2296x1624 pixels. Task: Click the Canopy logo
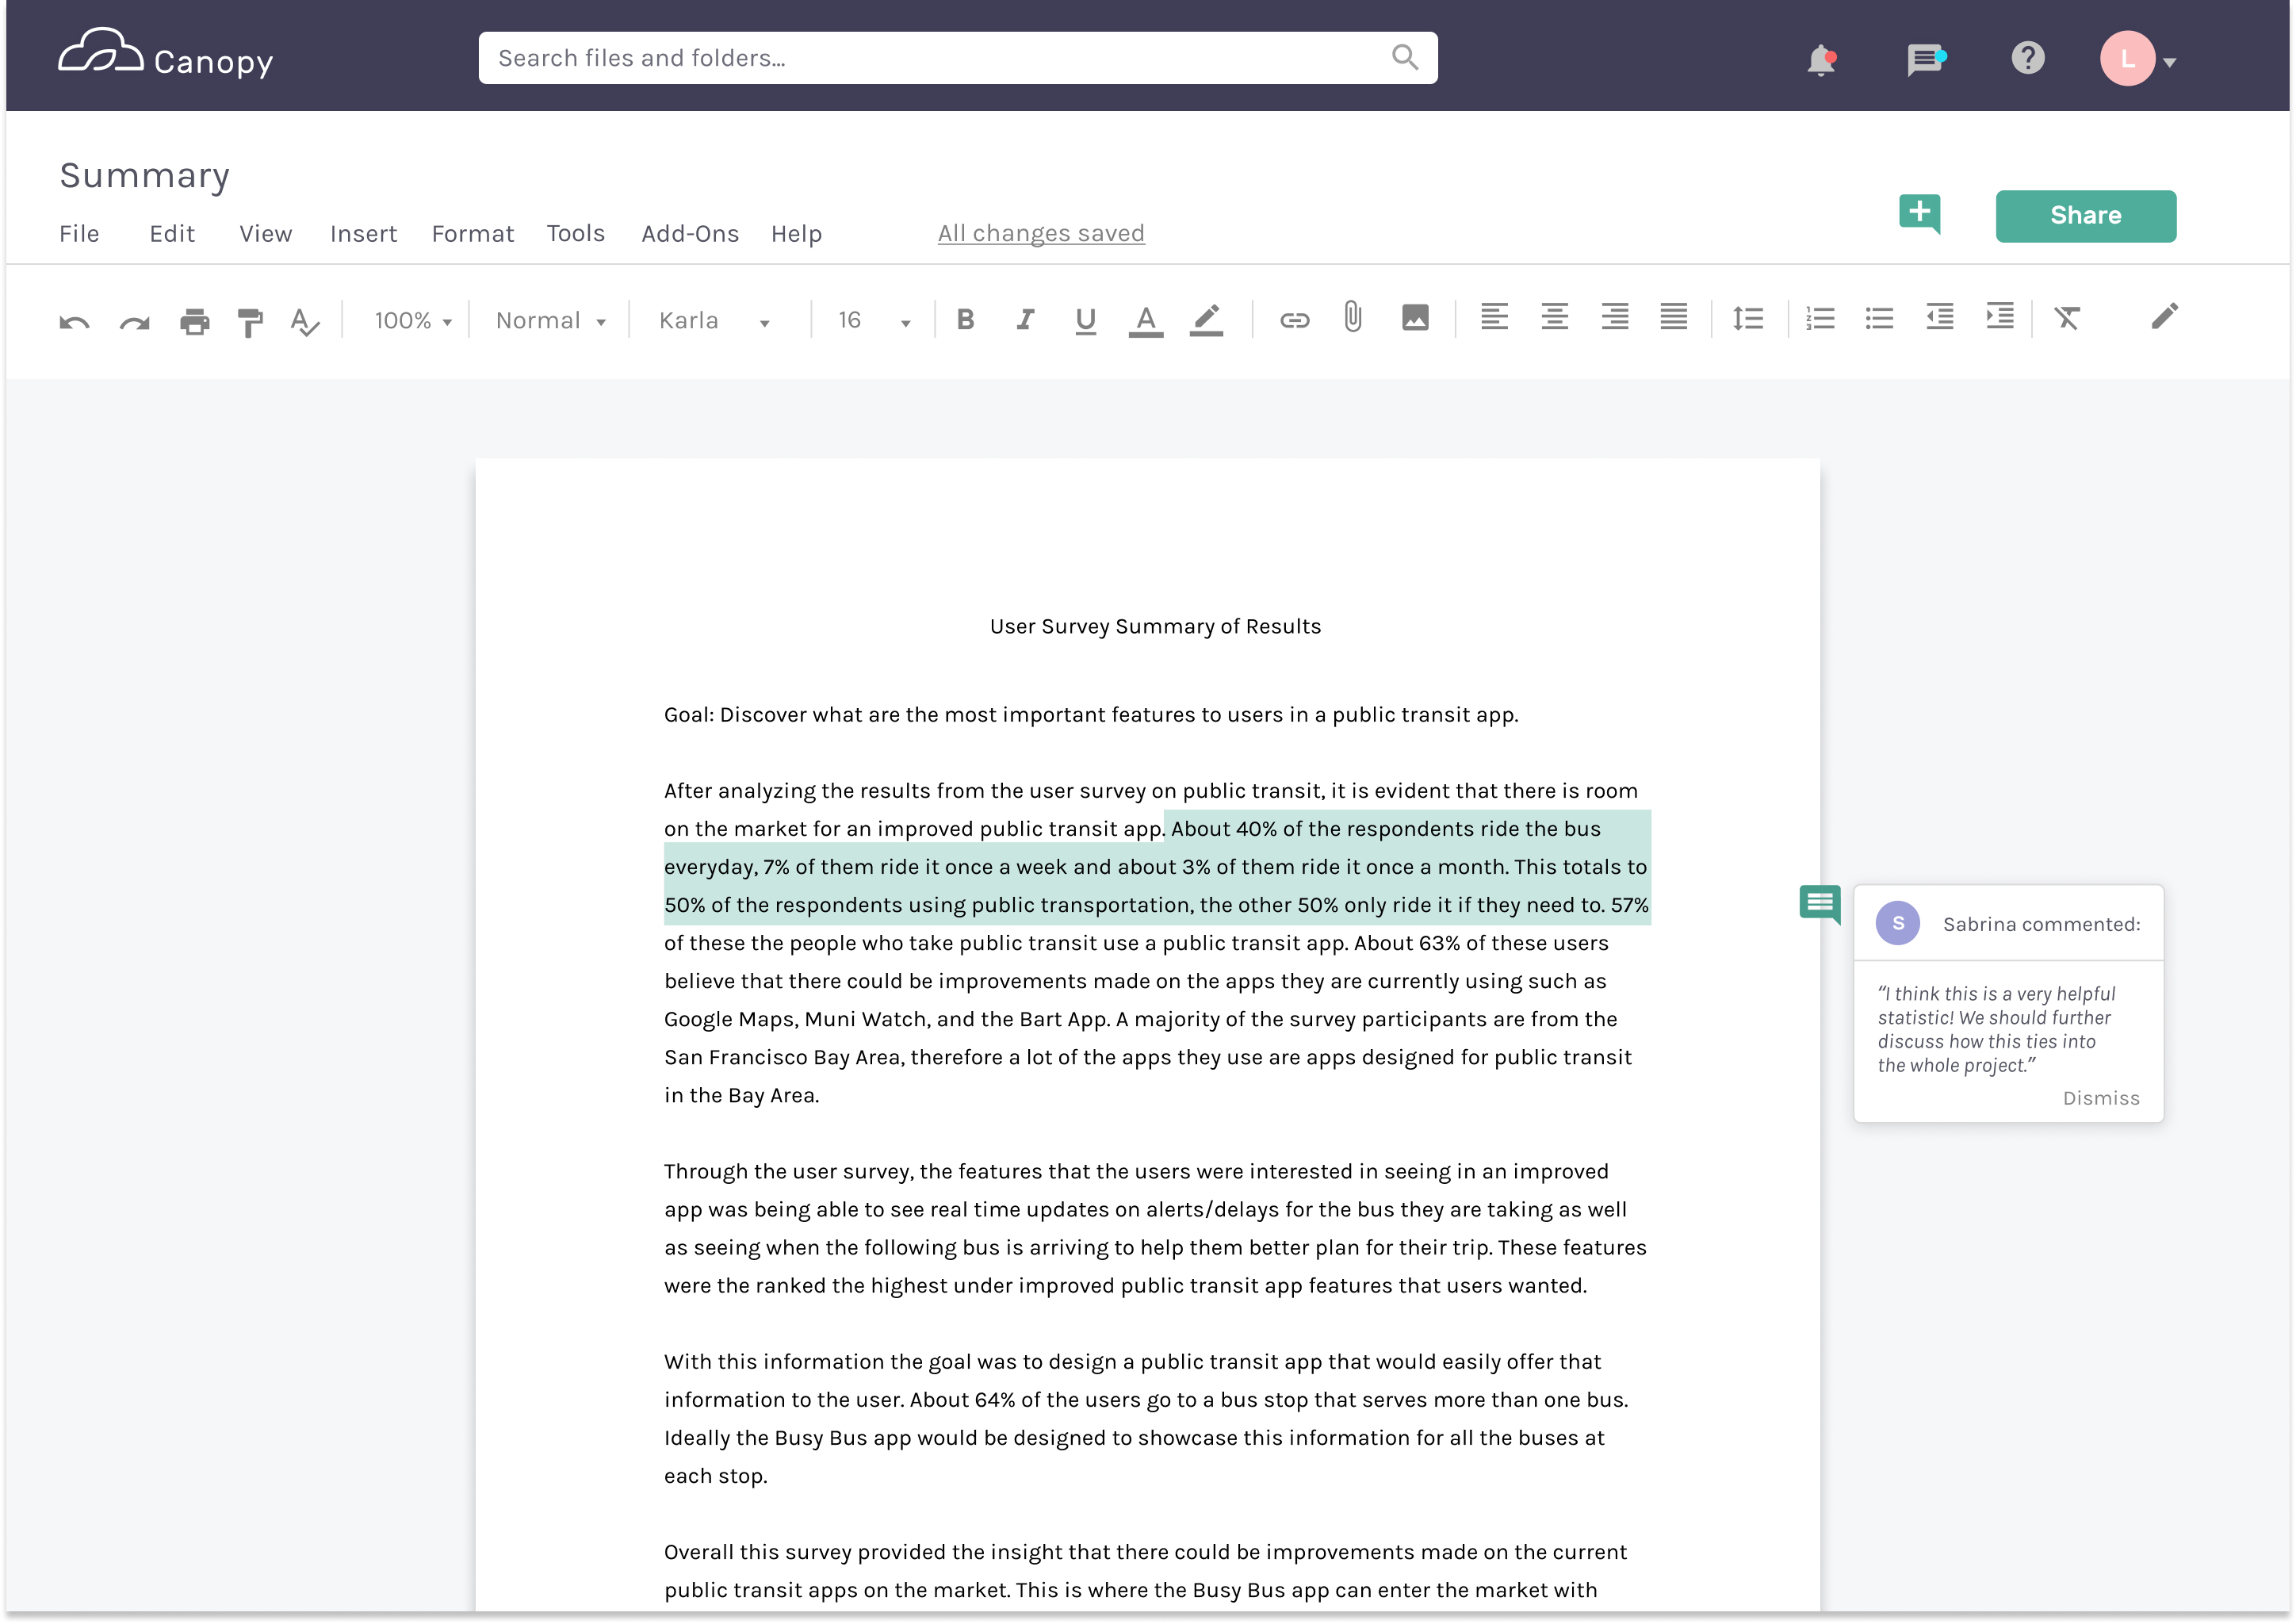(165, 55)
